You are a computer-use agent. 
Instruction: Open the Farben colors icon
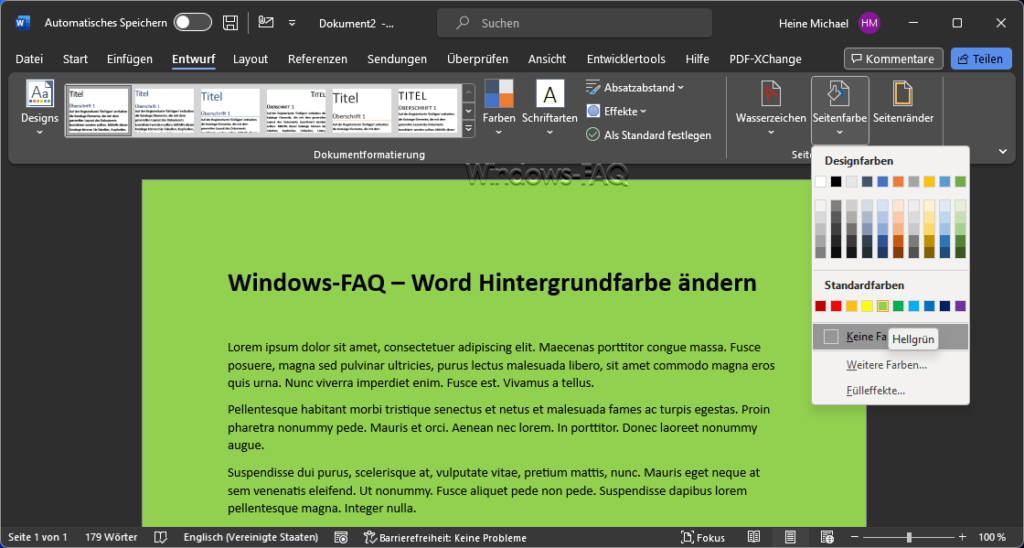[499, 93]
